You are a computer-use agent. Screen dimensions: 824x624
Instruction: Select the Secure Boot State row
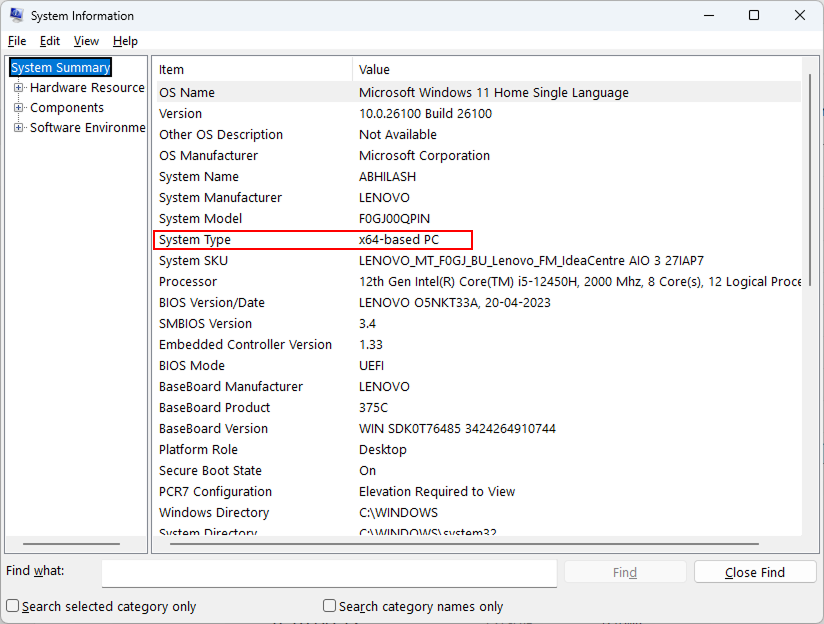[x=478, y=471]
